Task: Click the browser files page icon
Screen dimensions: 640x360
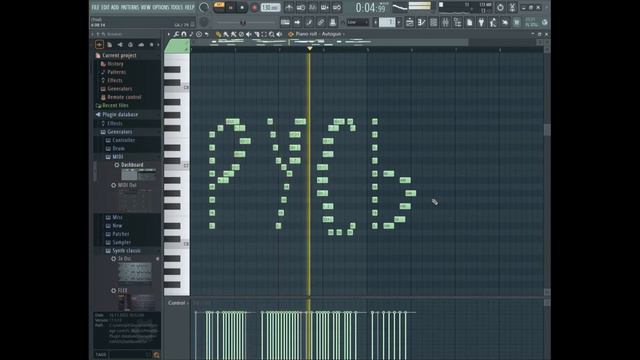Action: (x=109, y=44)
